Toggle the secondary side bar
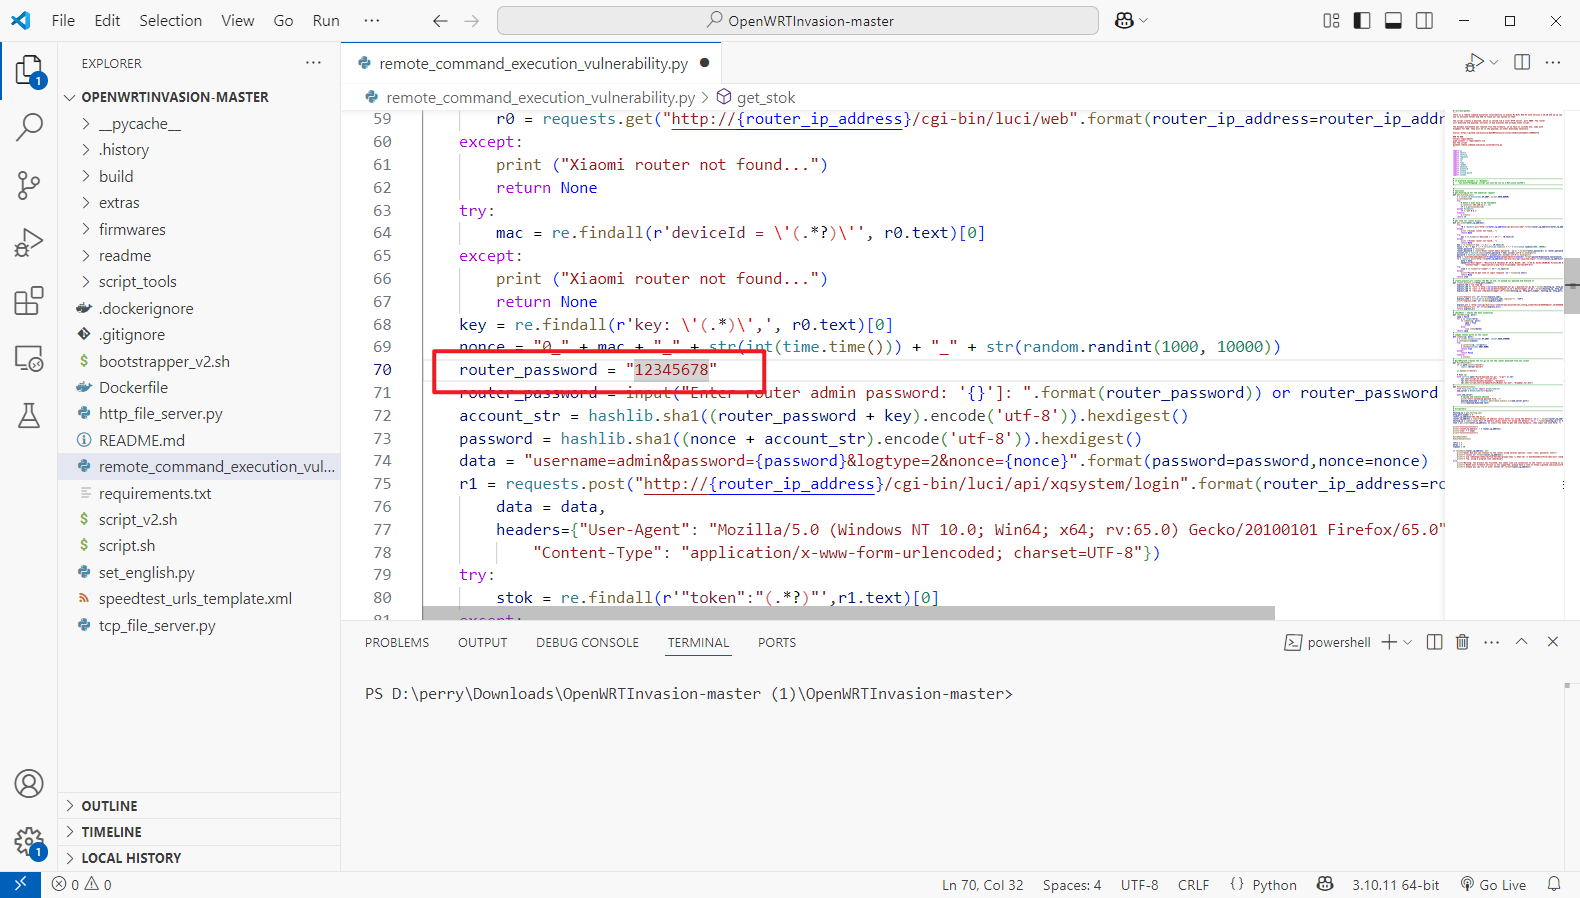 [x=1424, y=21]
